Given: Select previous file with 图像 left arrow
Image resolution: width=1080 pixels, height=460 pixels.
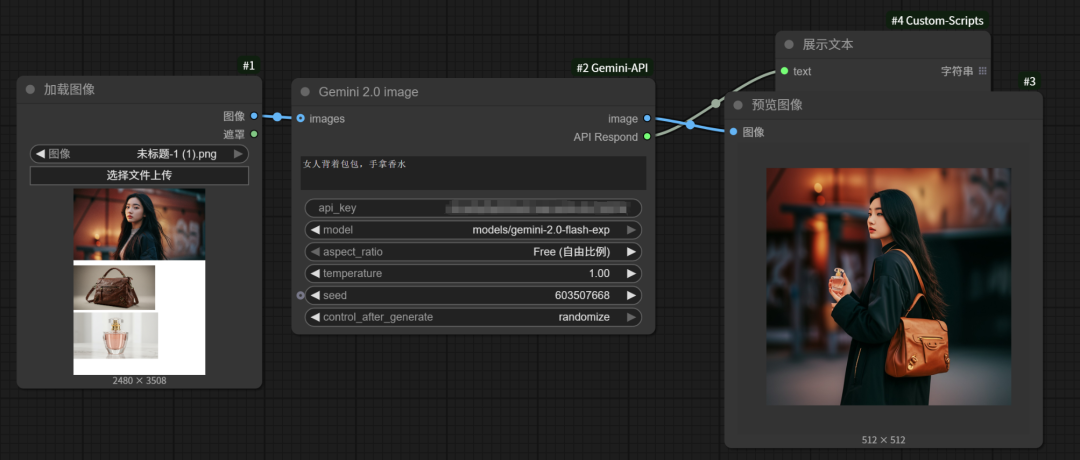Looking at the screenshot, I should (40, 154).
